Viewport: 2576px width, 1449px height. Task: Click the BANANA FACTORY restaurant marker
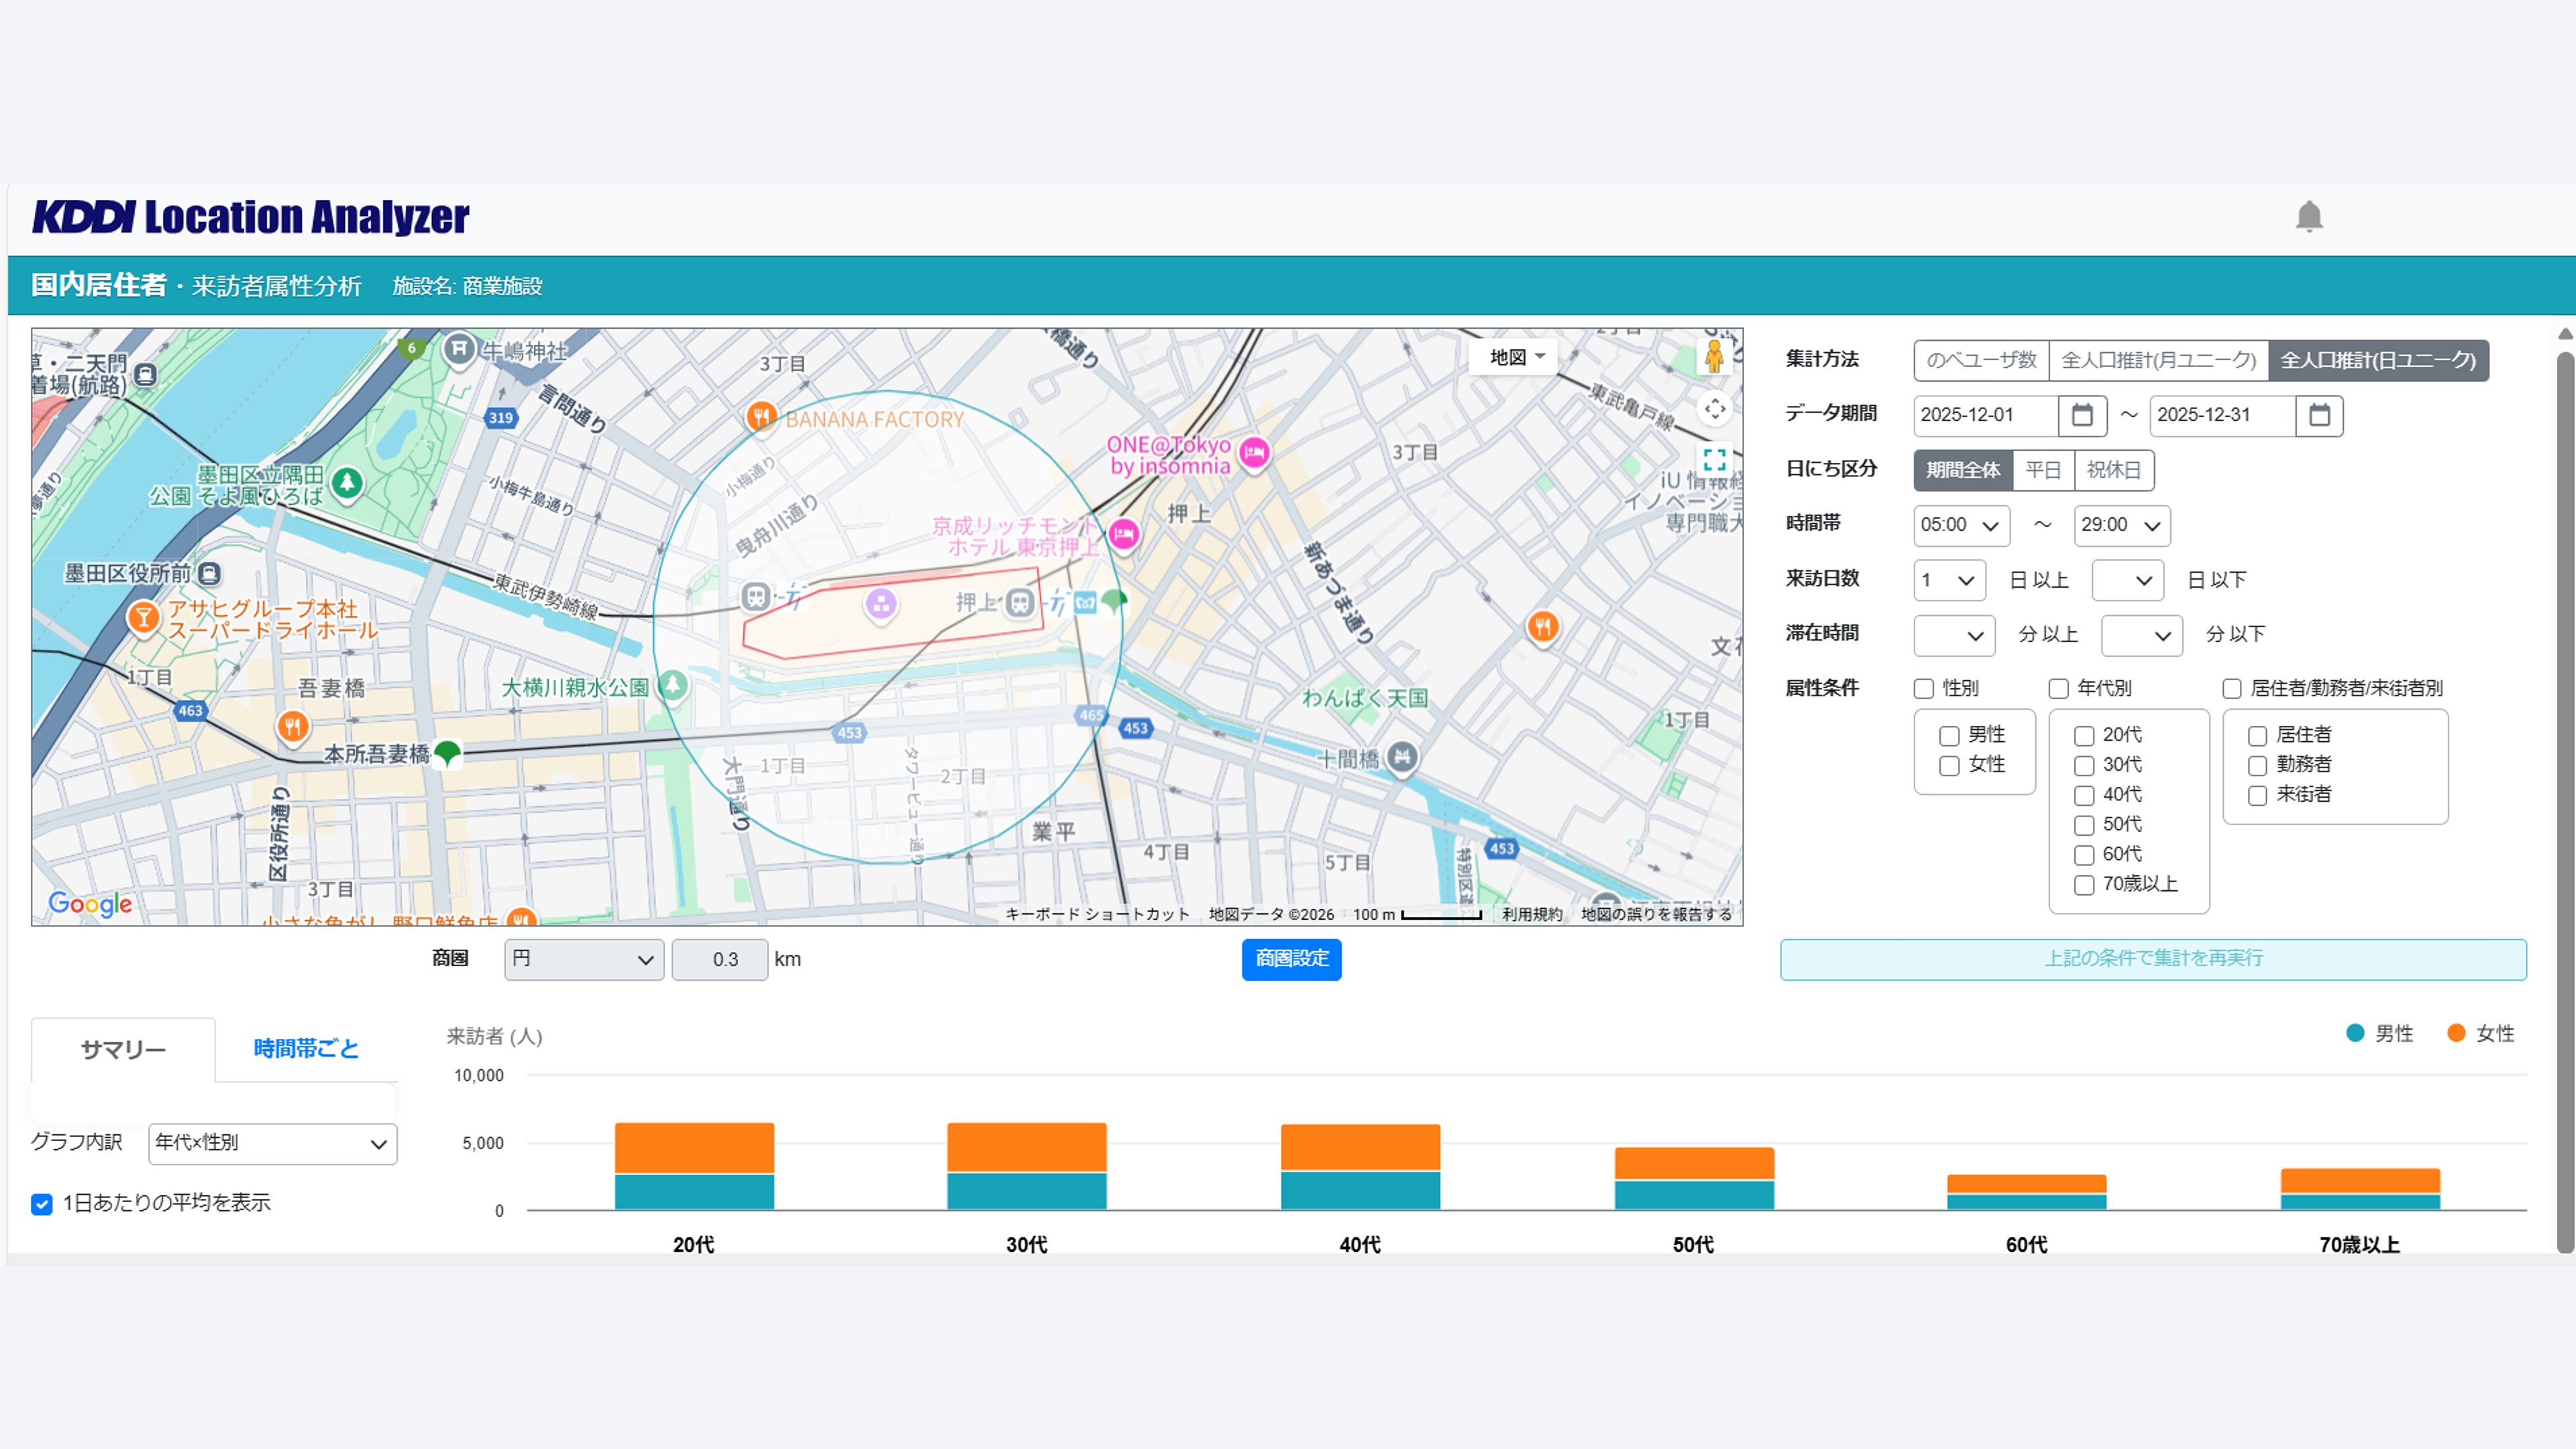click(x=761, y=416)
